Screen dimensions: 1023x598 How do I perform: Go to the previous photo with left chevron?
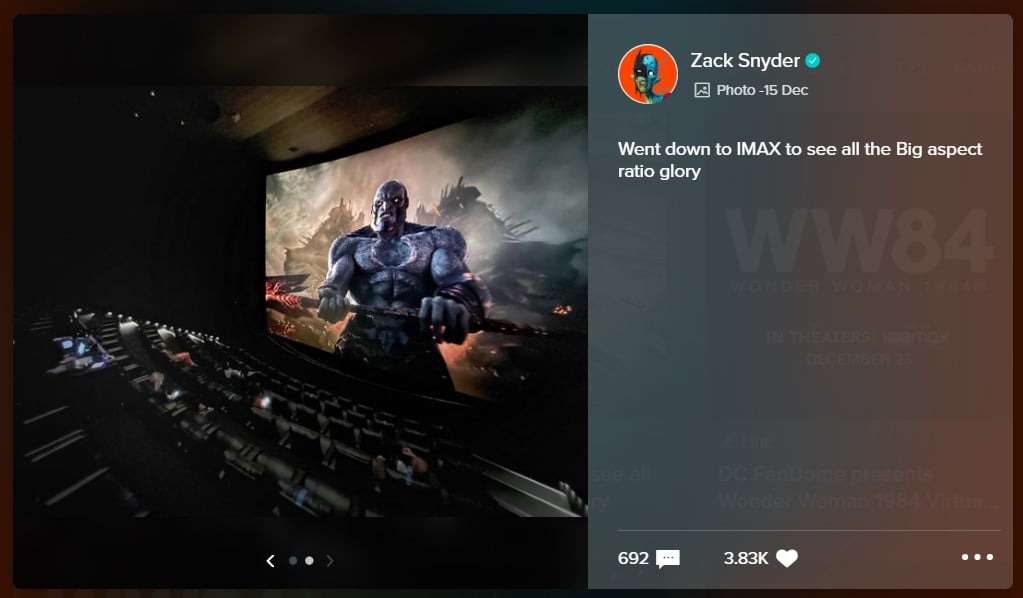pos(270,561)
